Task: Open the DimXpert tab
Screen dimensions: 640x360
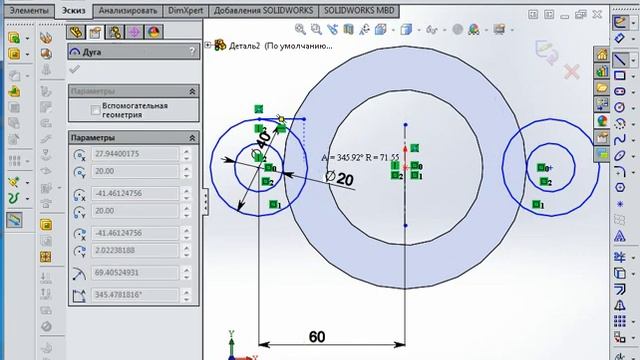Action: tap(185, 11)
